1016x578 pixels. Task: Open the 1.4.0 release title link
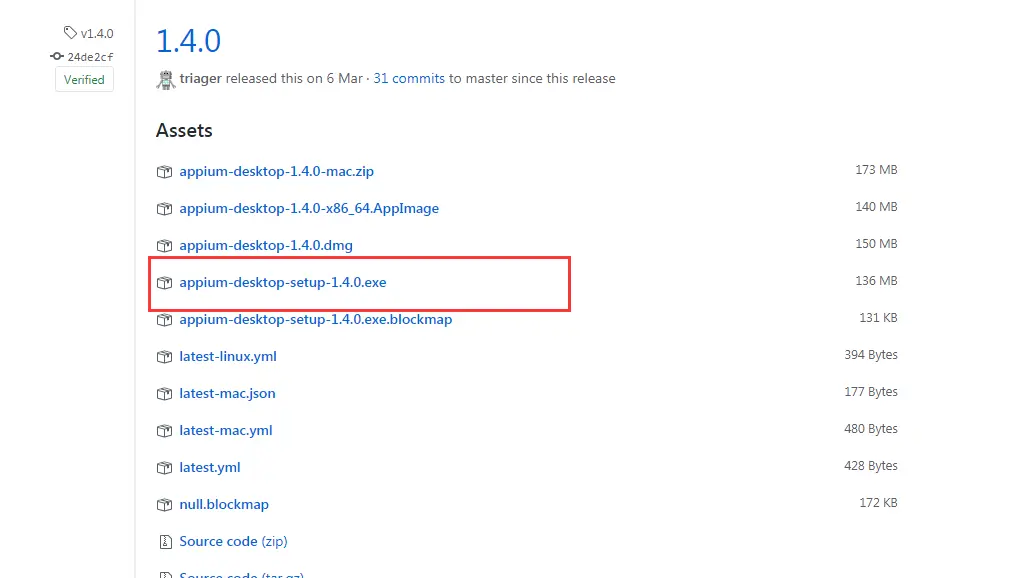click(189, 41)
